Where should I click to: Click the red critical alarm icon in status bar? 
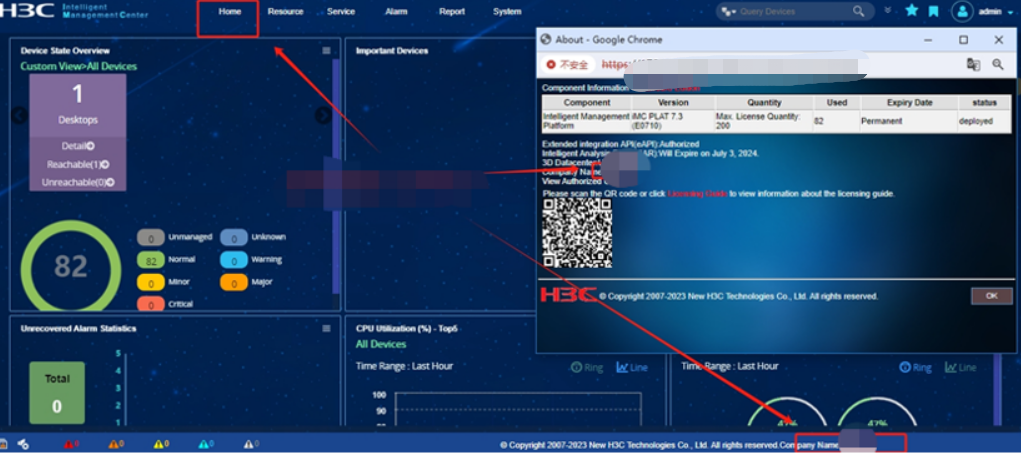point(70,444)
